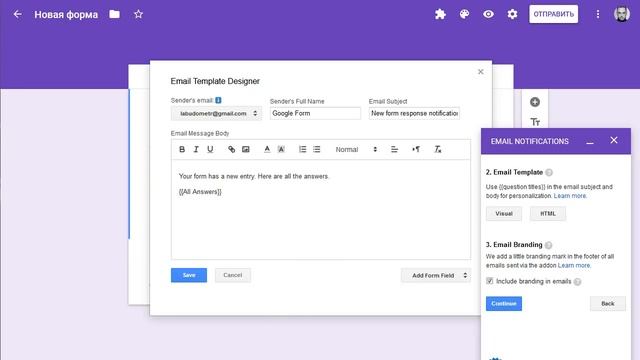
Task: Open the three-dot more menu
Action: click(598, 14)
